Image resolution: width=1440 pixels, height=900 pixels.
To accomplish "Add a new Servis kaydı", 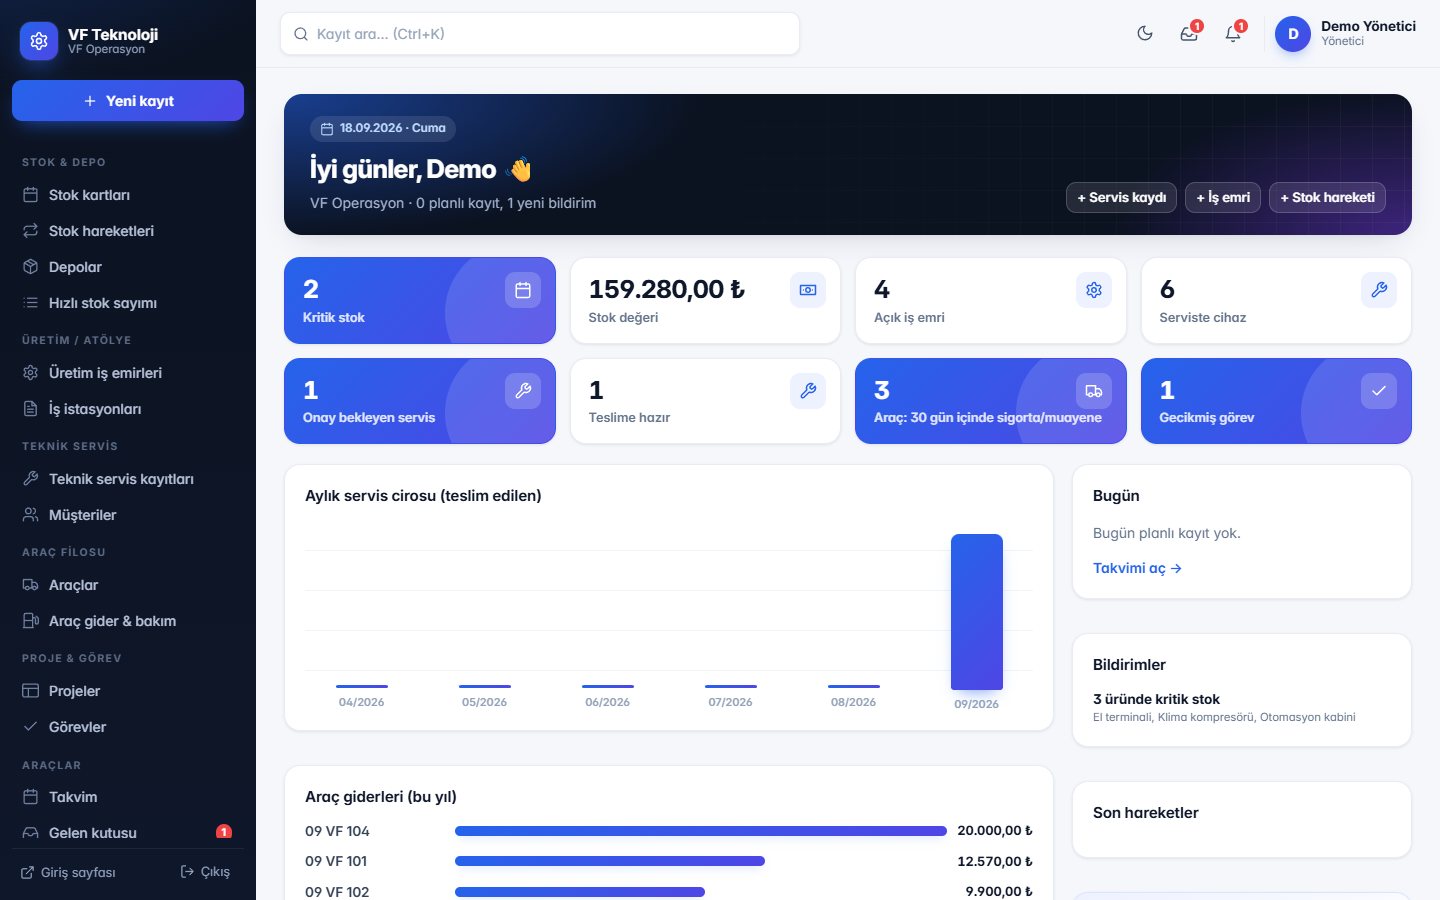I will (1121, 198).
